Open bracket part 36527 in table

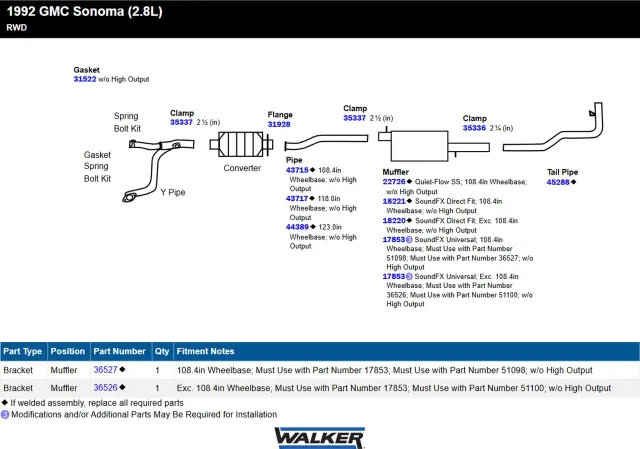point(105,370)
